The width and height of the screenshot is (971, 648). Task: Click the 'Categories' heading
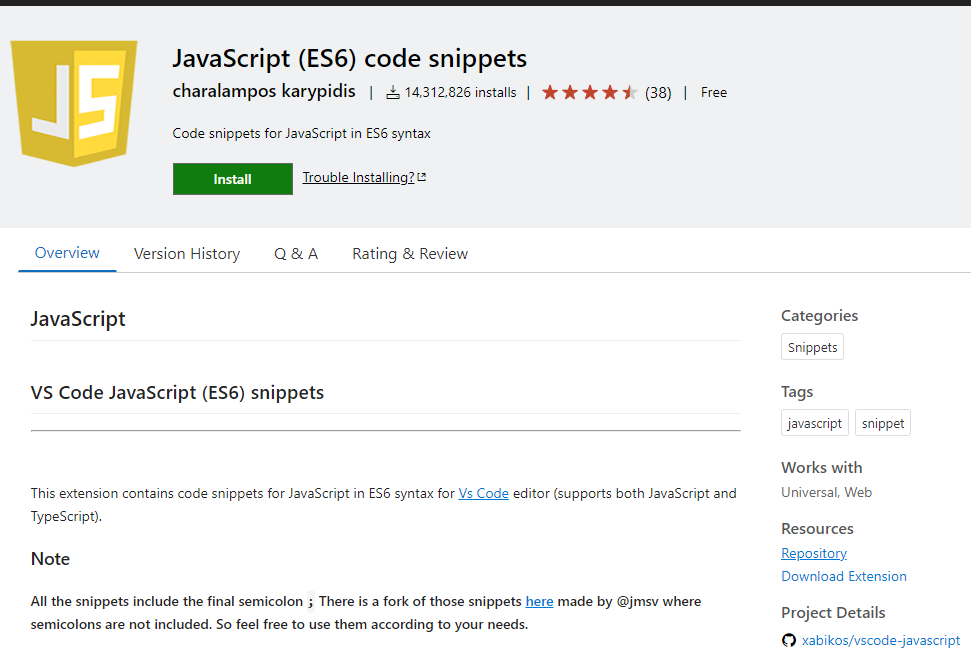click(x=819, y=316)
